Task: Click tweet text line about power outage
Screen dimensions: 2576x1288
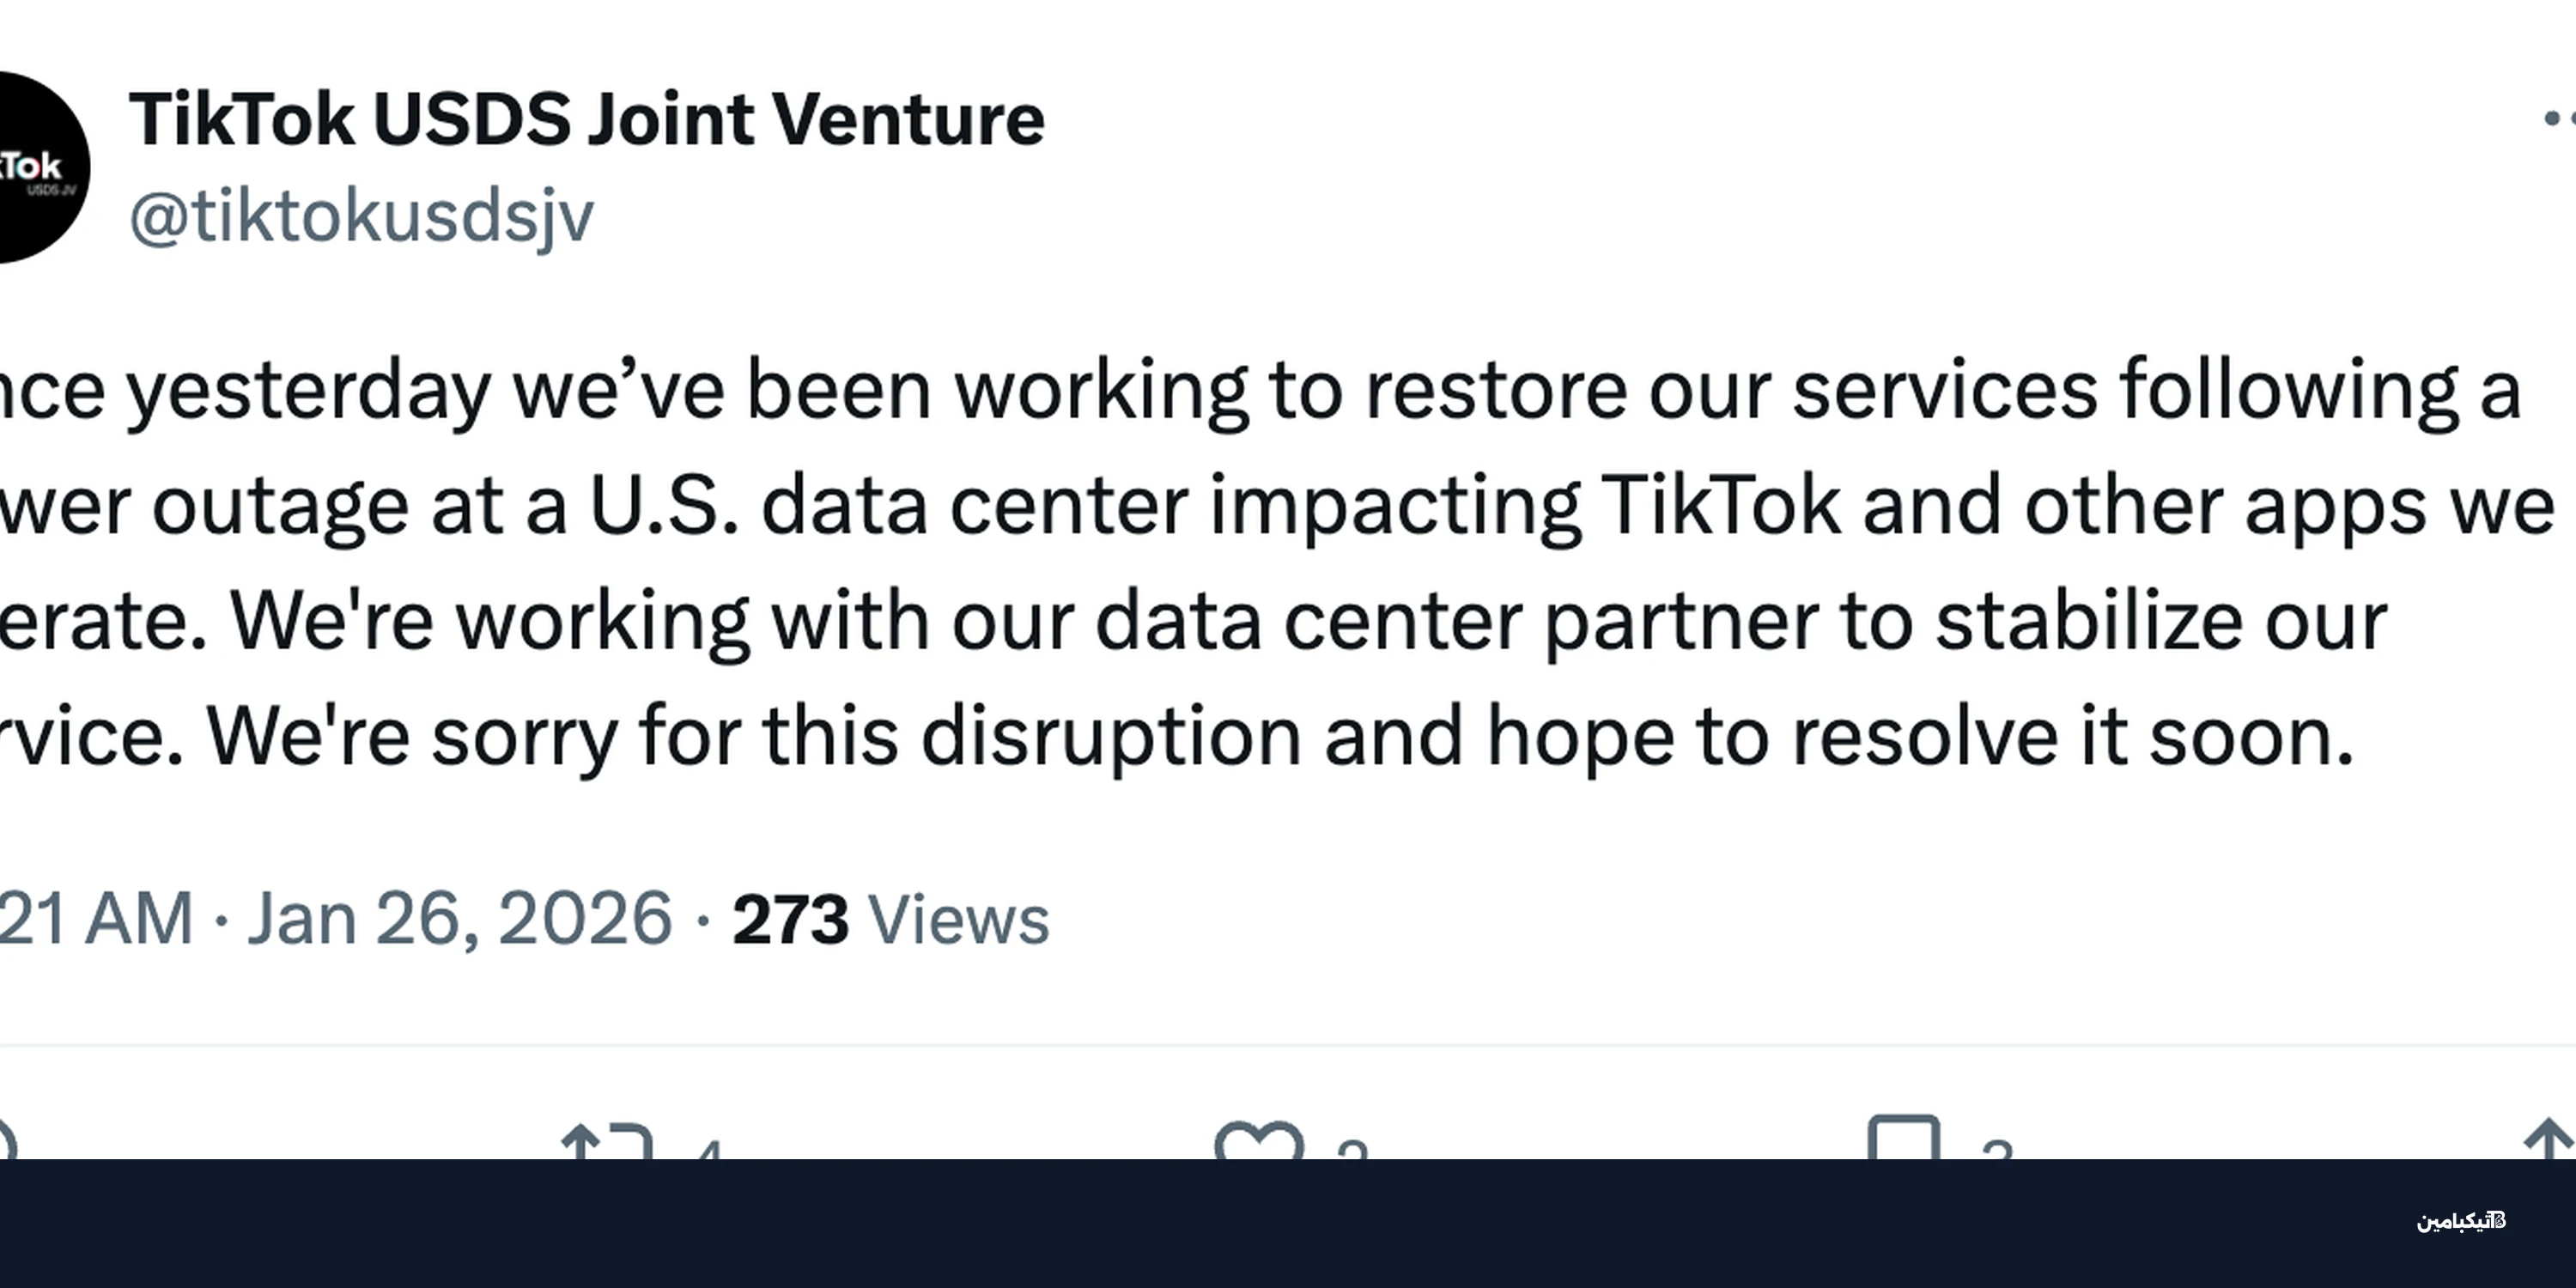Action: [x=1270, y=506]
